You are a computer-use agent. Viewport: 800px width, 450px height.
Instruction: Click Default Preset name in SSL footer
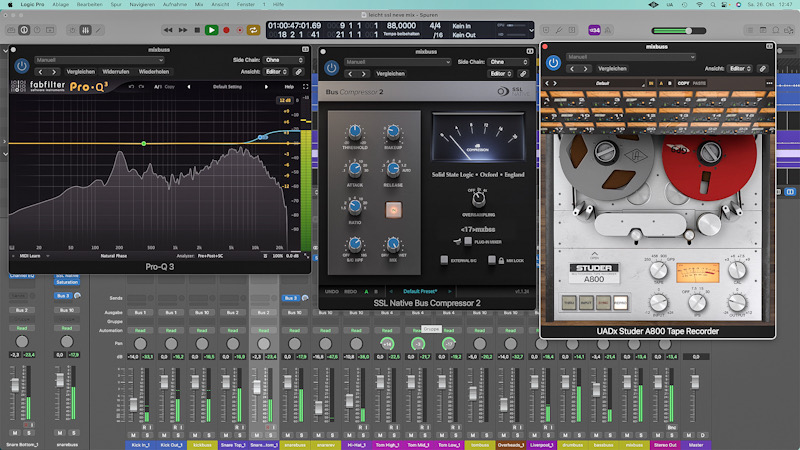[420, 291]
